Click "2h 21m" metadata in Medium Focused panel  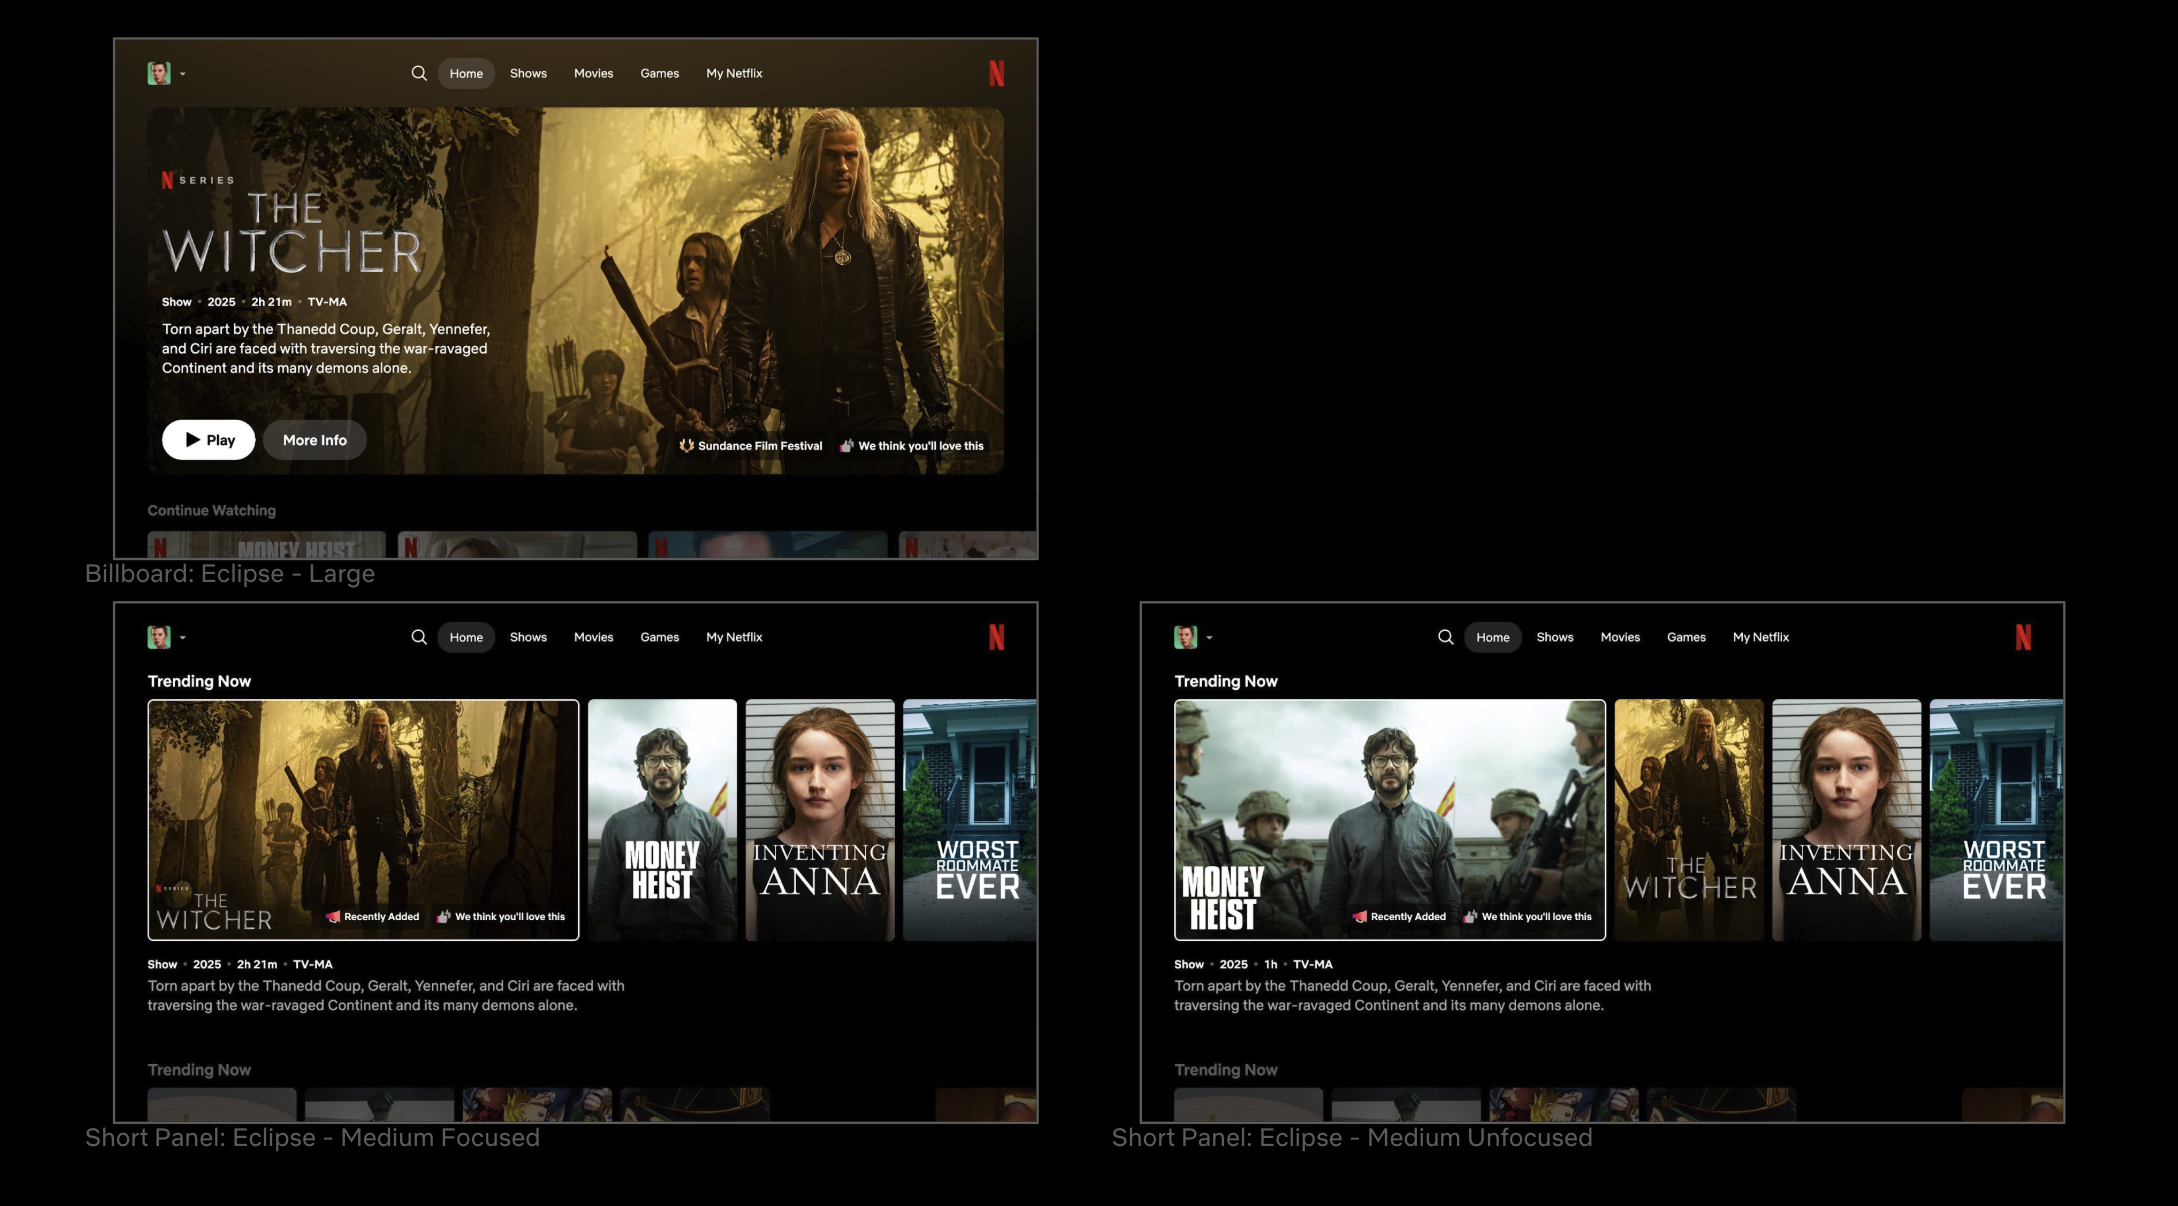[257, 964]
